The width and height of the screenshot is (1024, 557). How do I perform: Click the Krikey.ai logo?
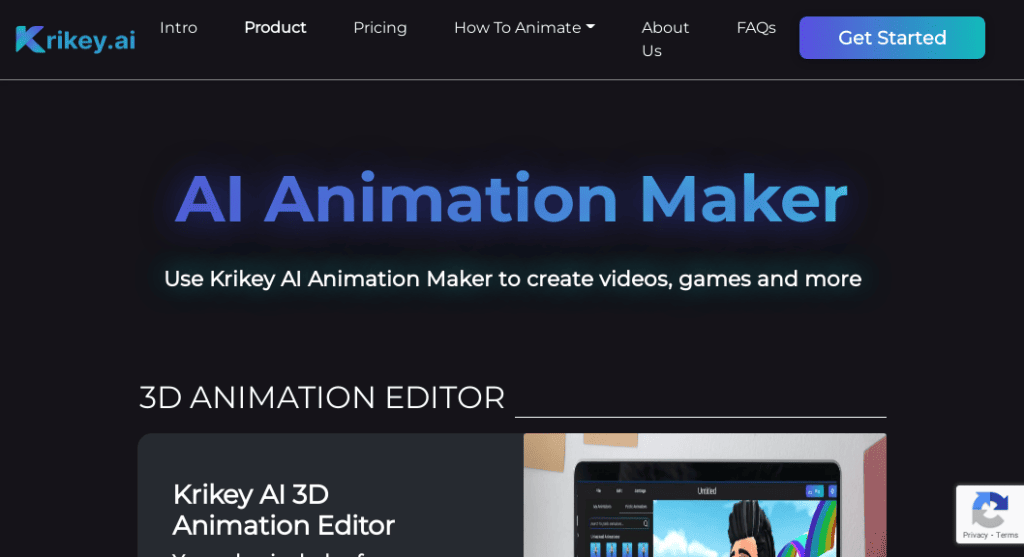pos(75,39)
